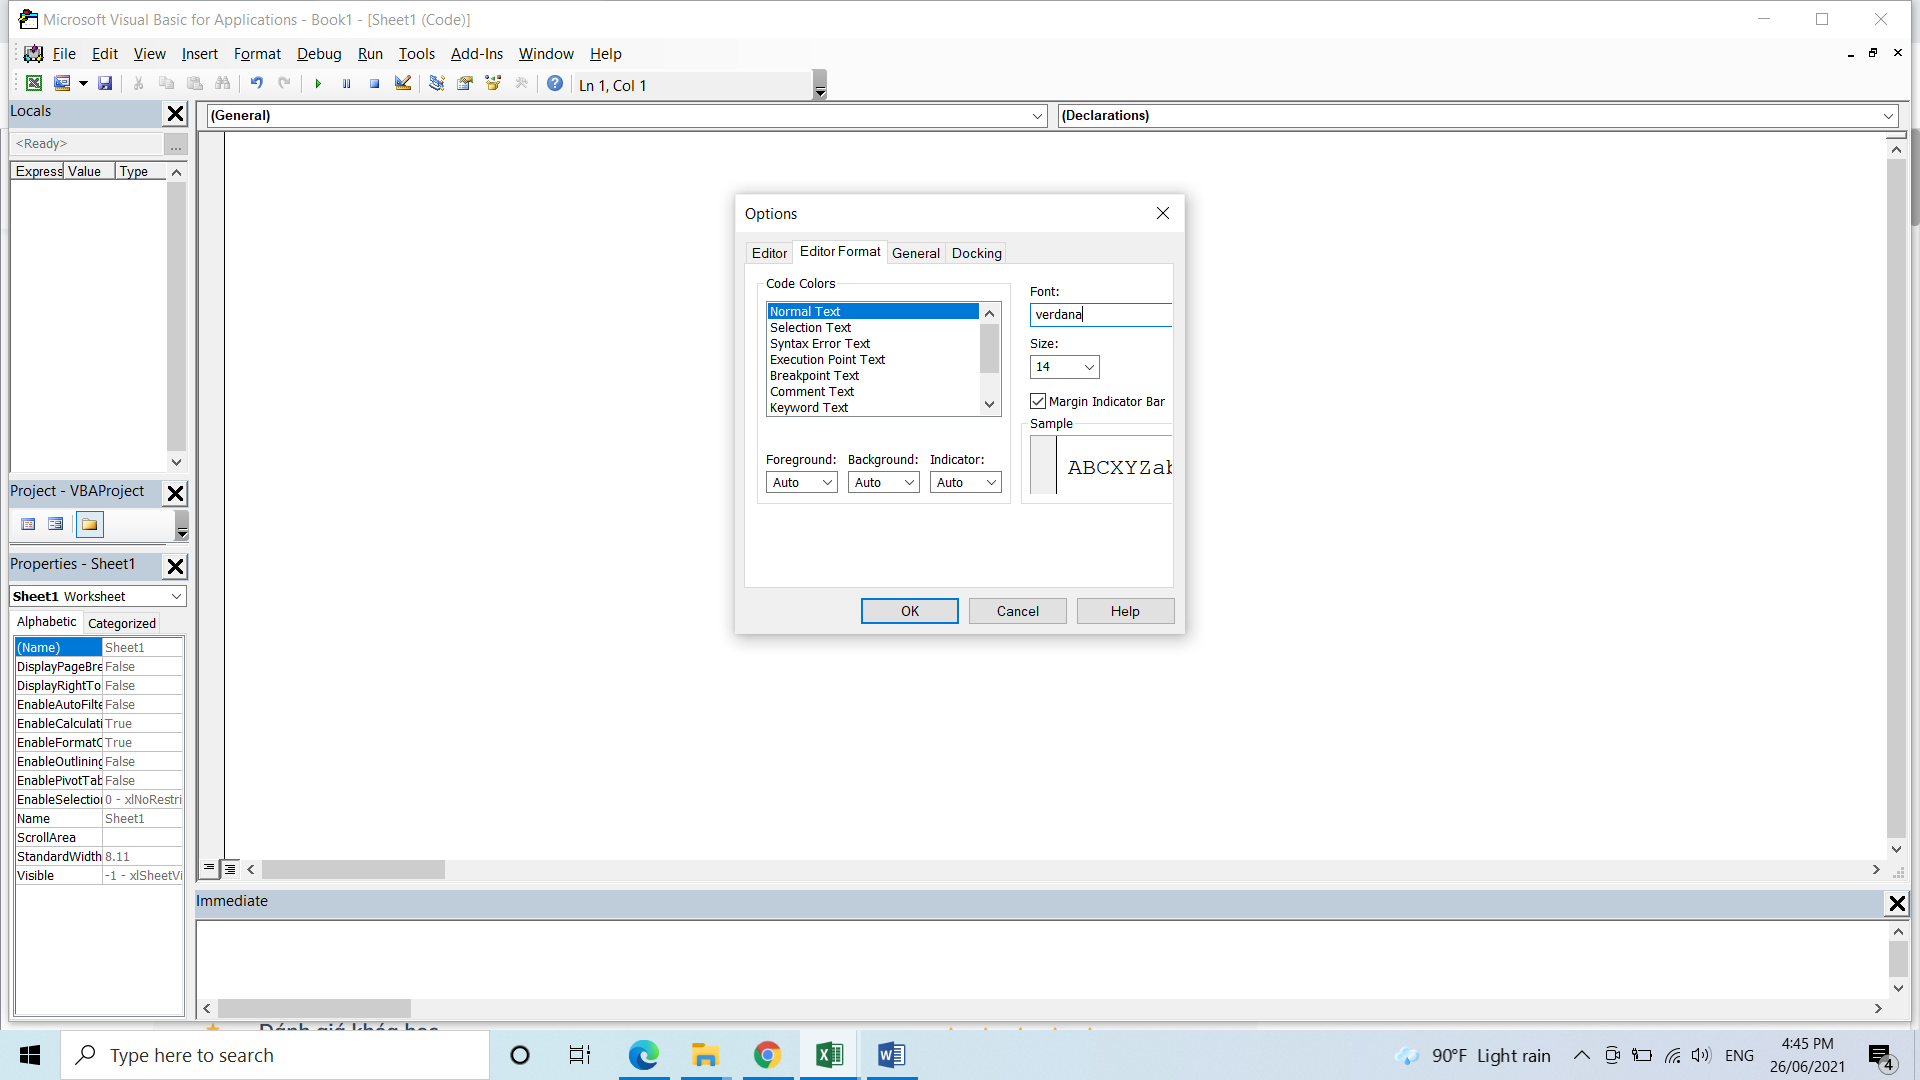1920x1080 pixels.
Task: Open the Sheet1 Worksheet properties dropdown
Action: (x=177, y=596)
